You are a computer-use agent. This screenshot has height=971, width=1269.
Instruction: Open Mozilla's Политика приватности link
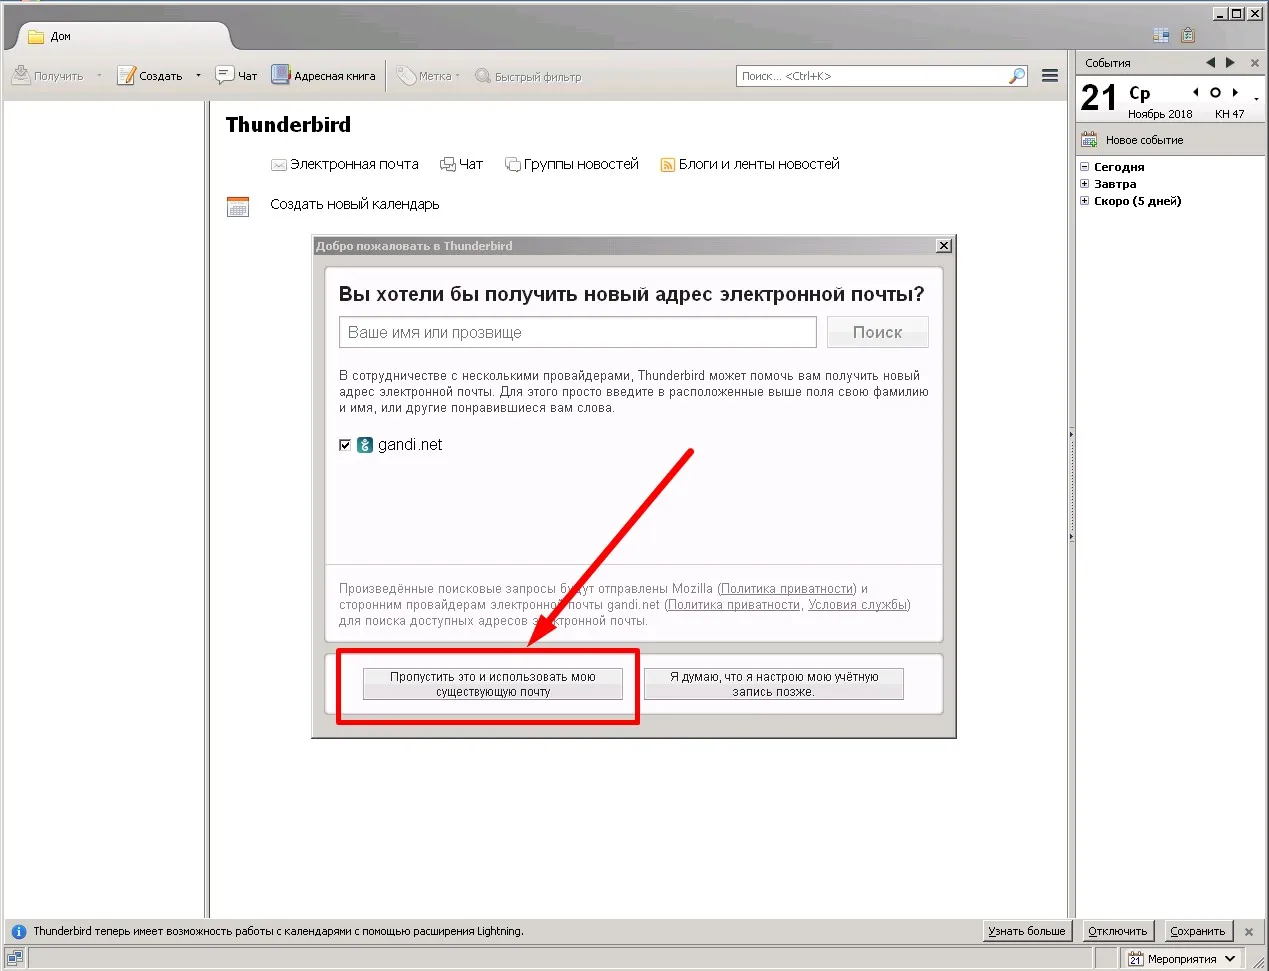pos(787,589)
